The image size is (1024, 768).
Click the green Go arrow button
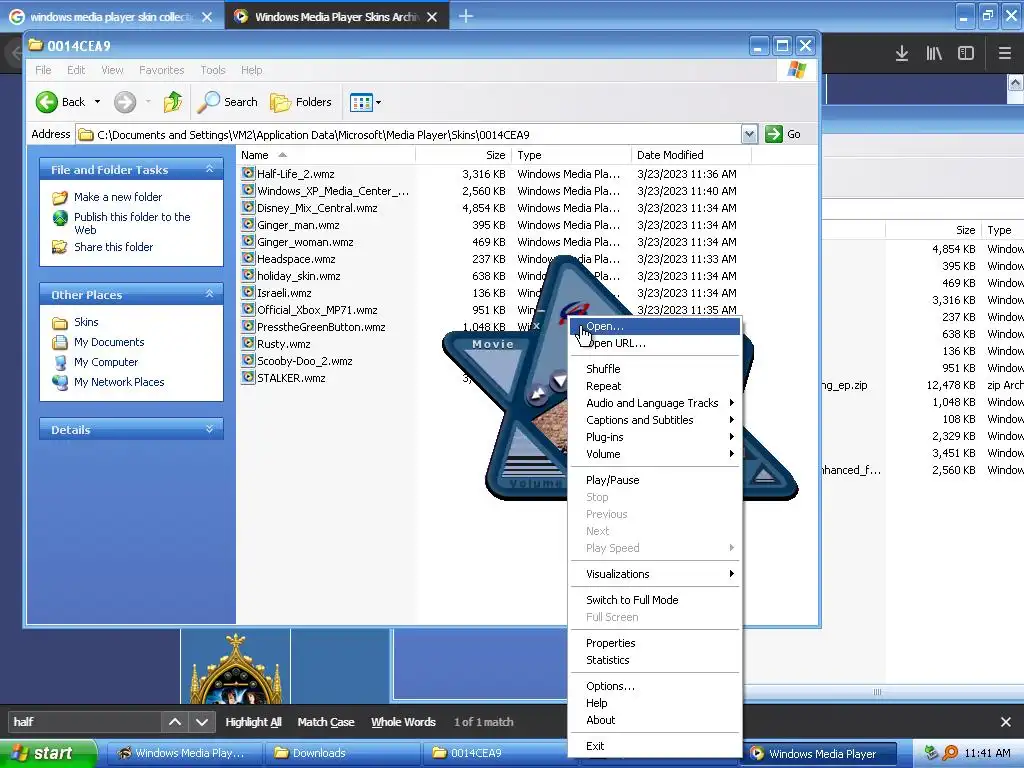pos(774,134)
